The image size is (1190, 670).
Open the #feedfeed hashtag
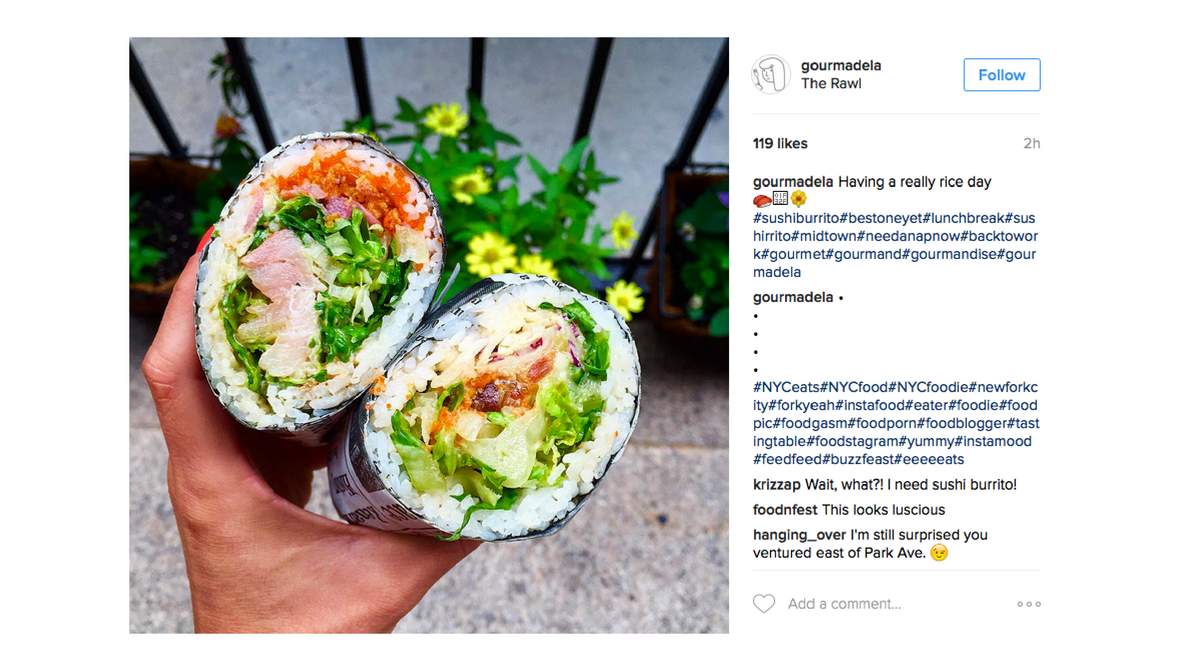coord(787,459)
